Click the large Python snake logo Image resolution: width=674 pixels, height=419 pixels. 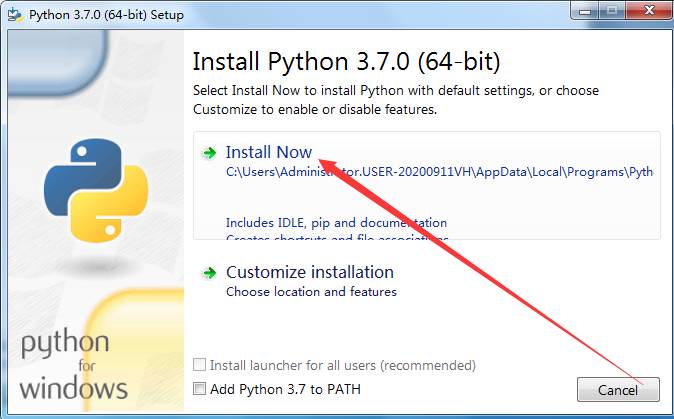(x=97, y=192)
